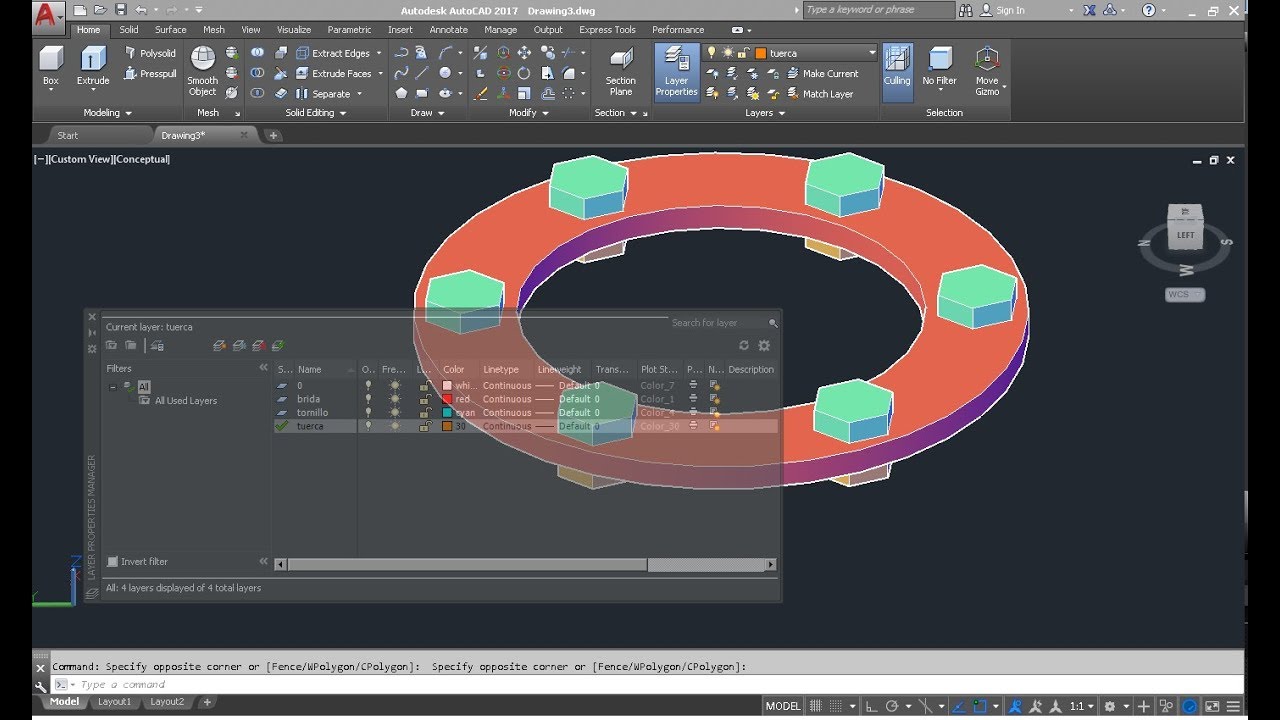
Task: Expand the Solid Editing panel
Action: pos(315,113)
